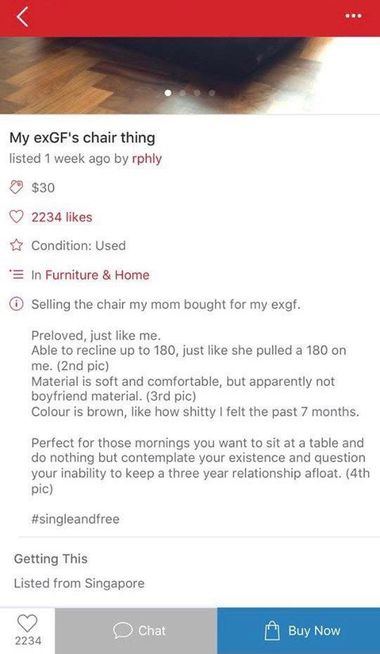Tap the #singleandfree hashtag
The image size is (380, 654).
tap(75, 519)
